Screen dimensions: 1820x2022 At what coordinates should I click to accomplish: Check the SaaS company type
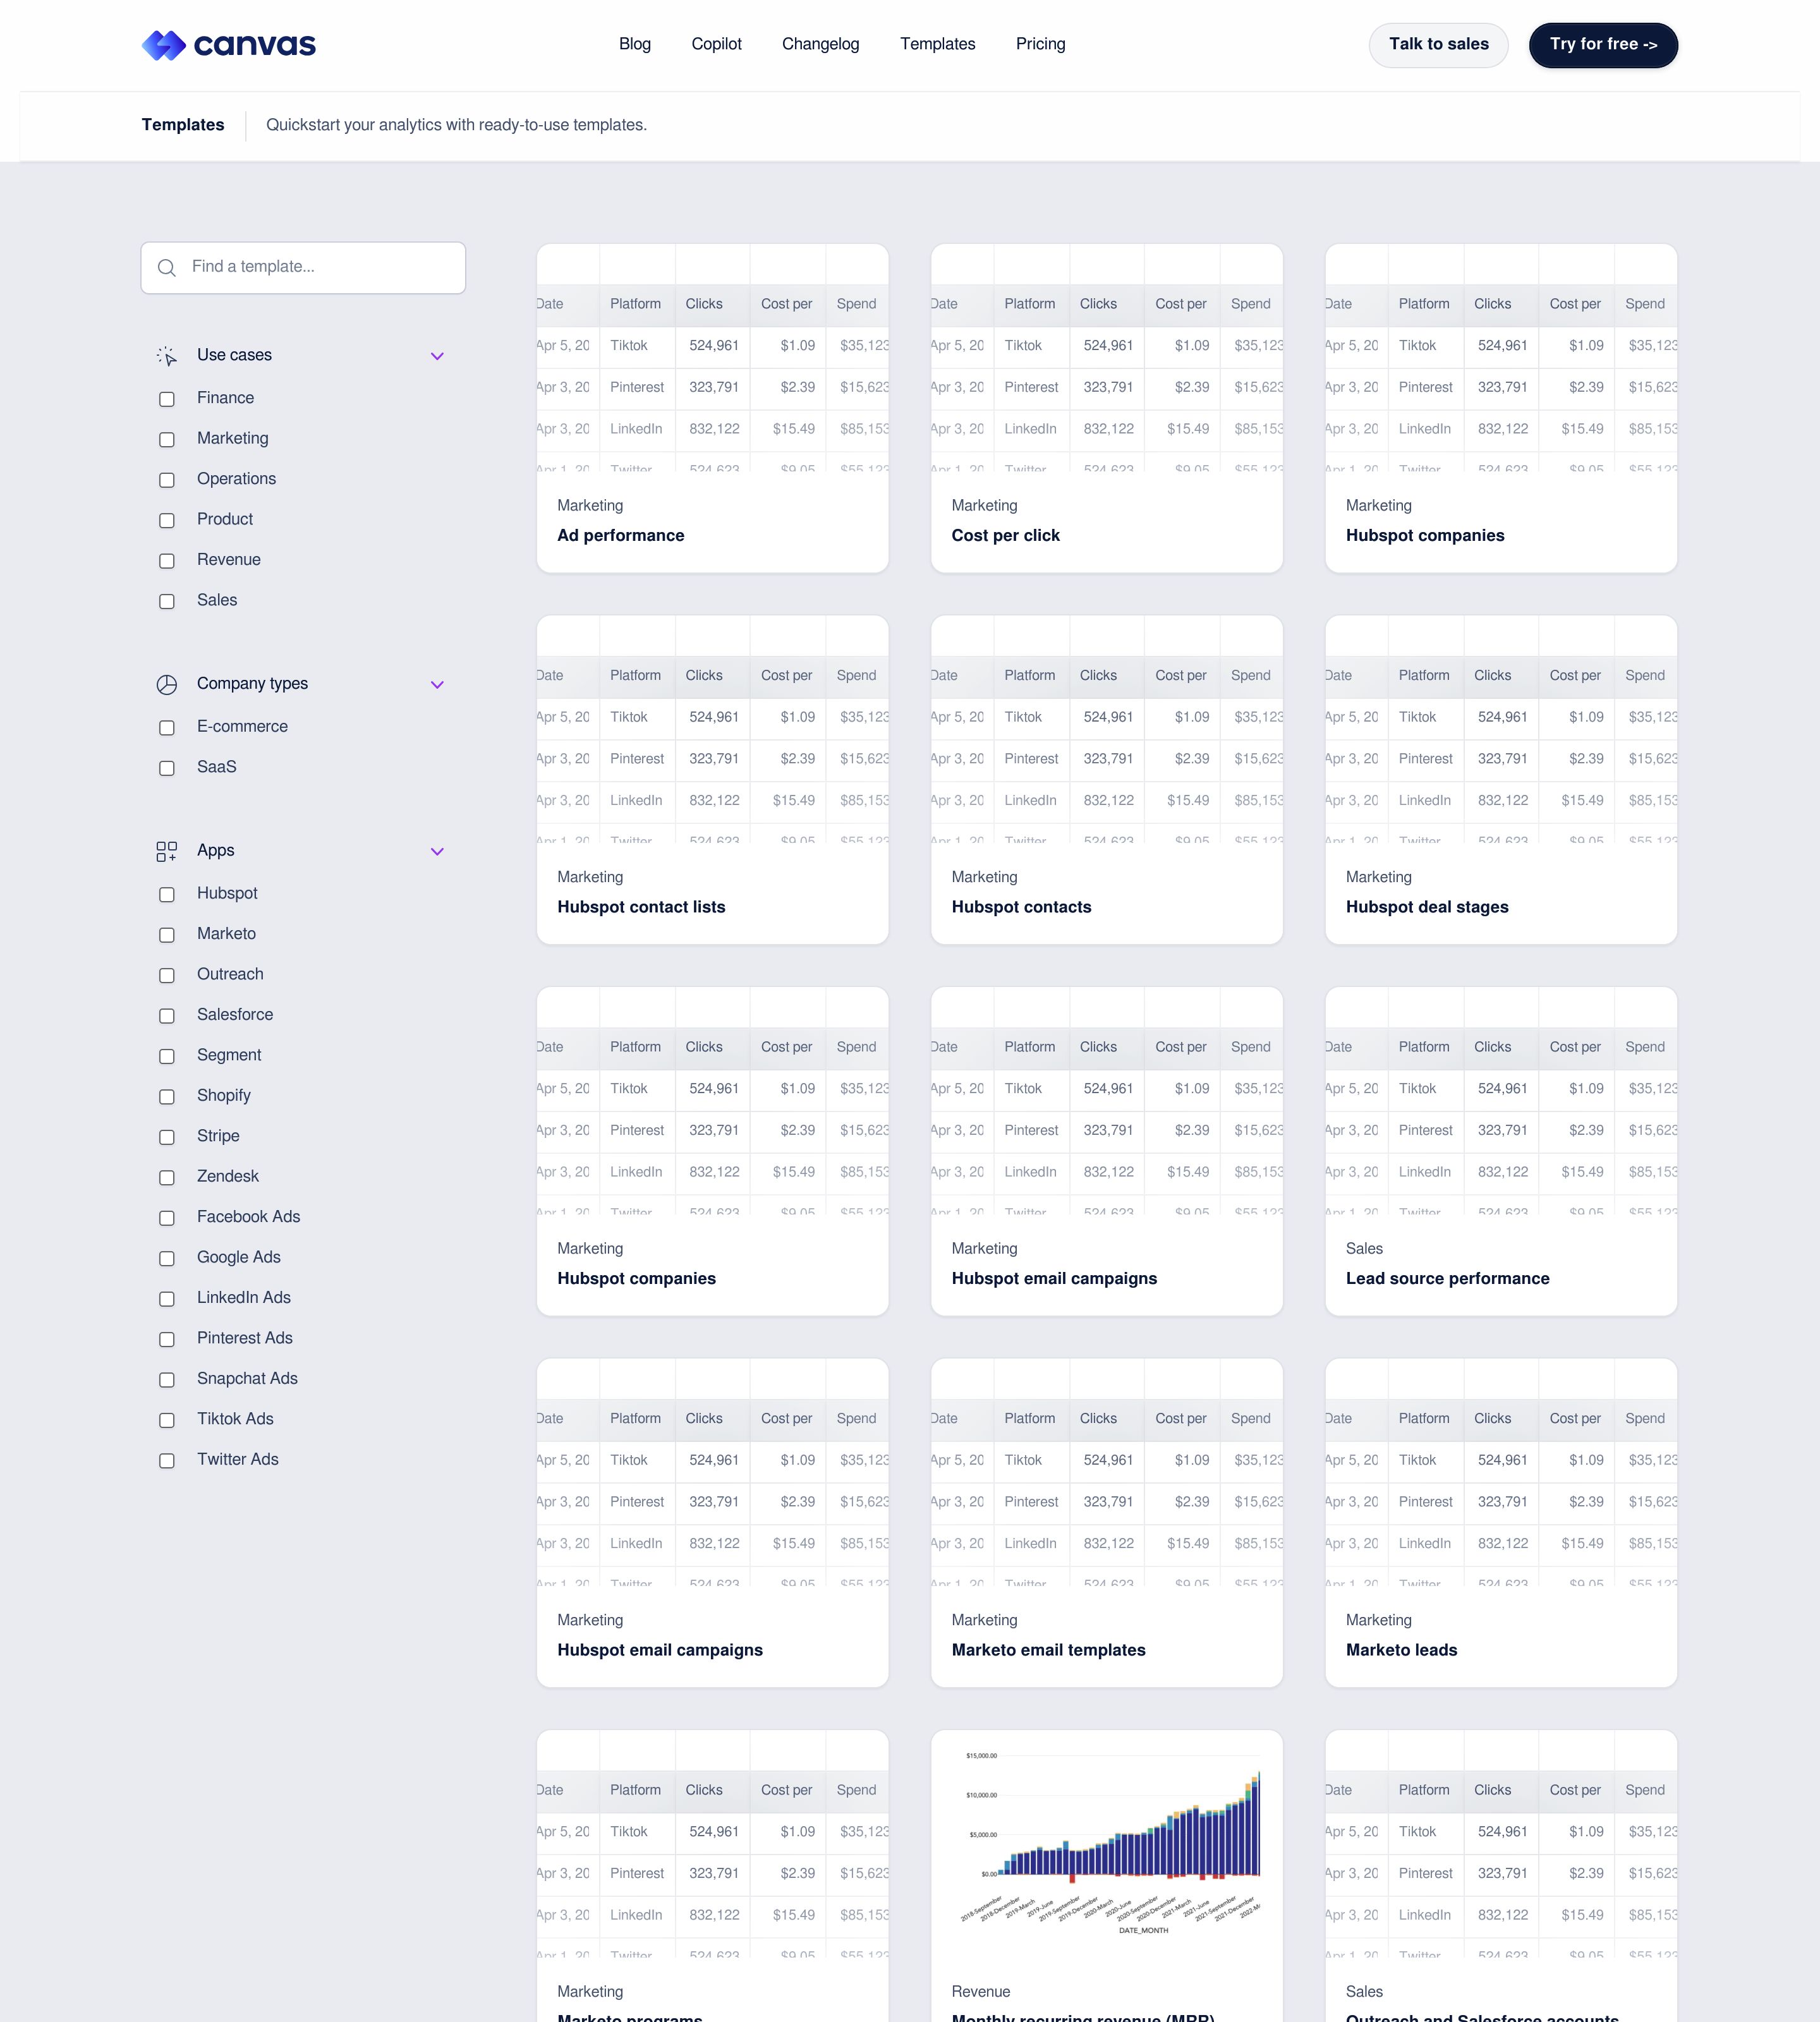coord(167,768)
